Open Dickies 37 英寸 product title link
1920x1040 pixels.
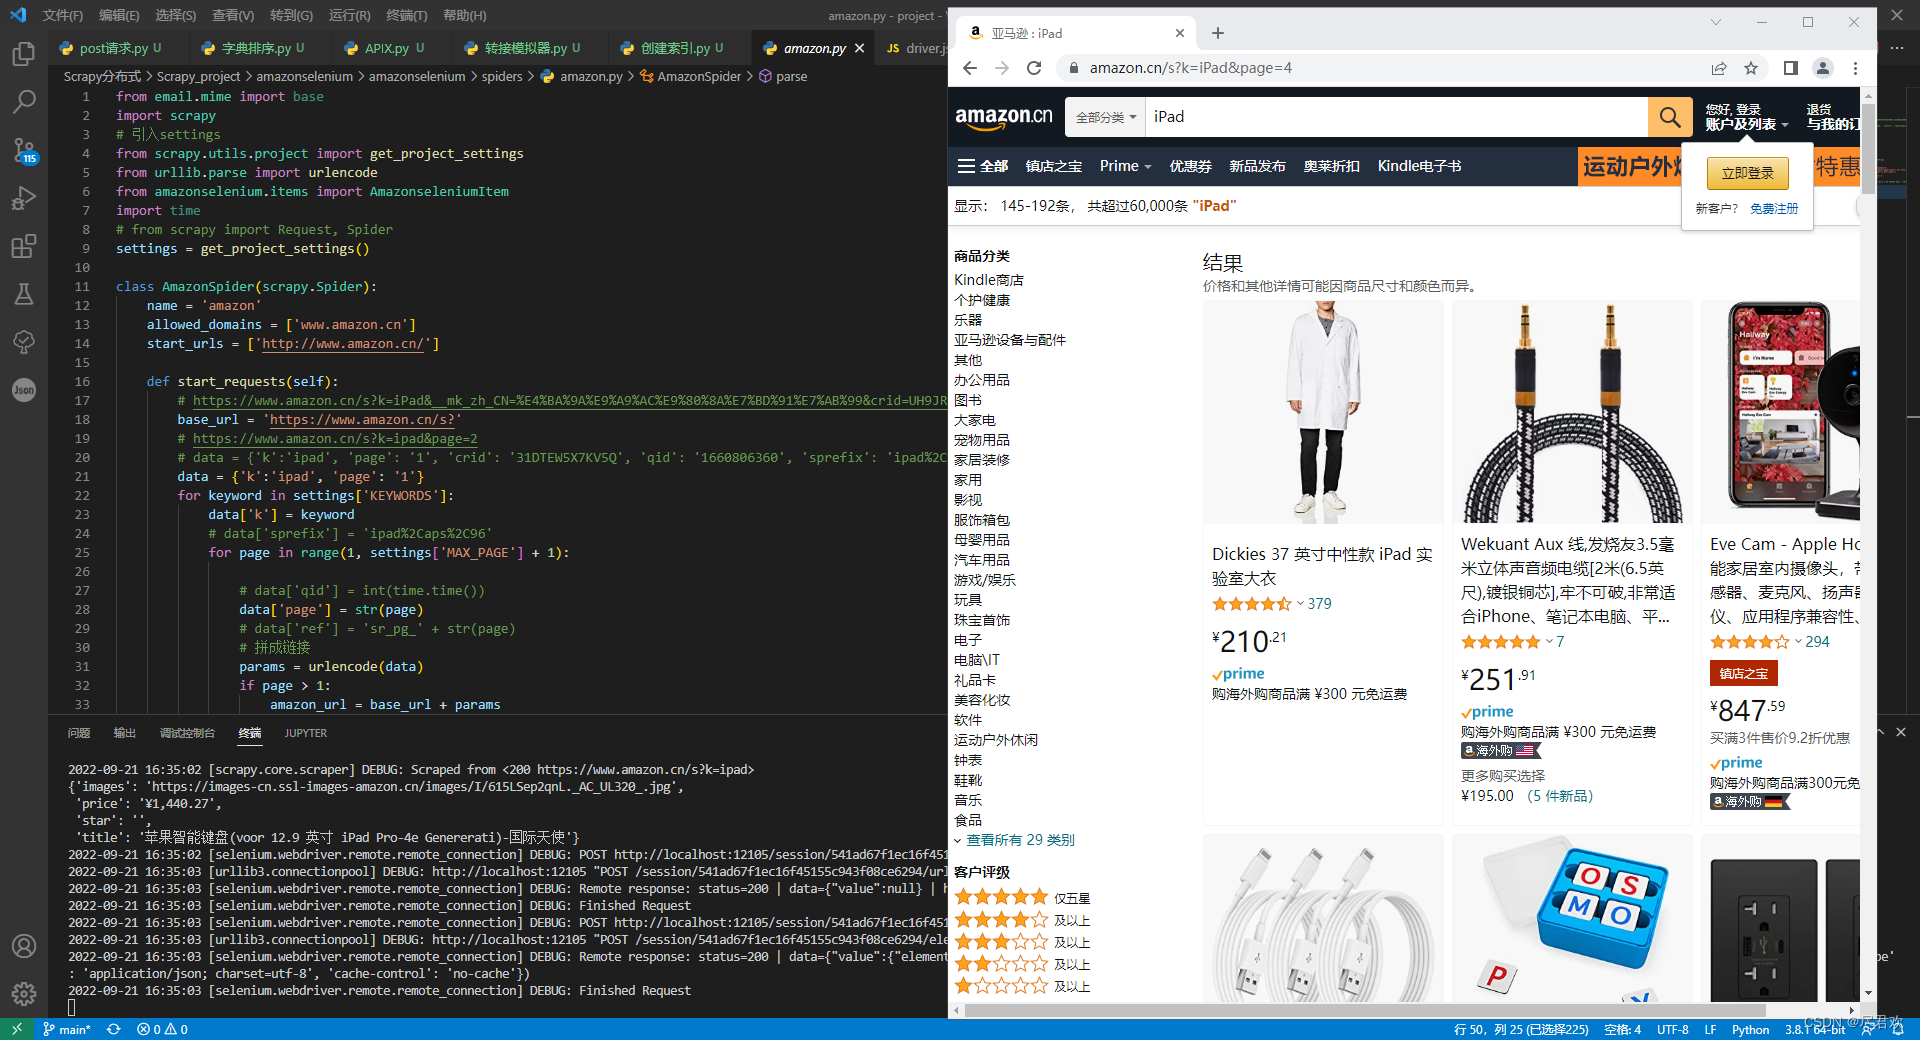pos(1322,566)
